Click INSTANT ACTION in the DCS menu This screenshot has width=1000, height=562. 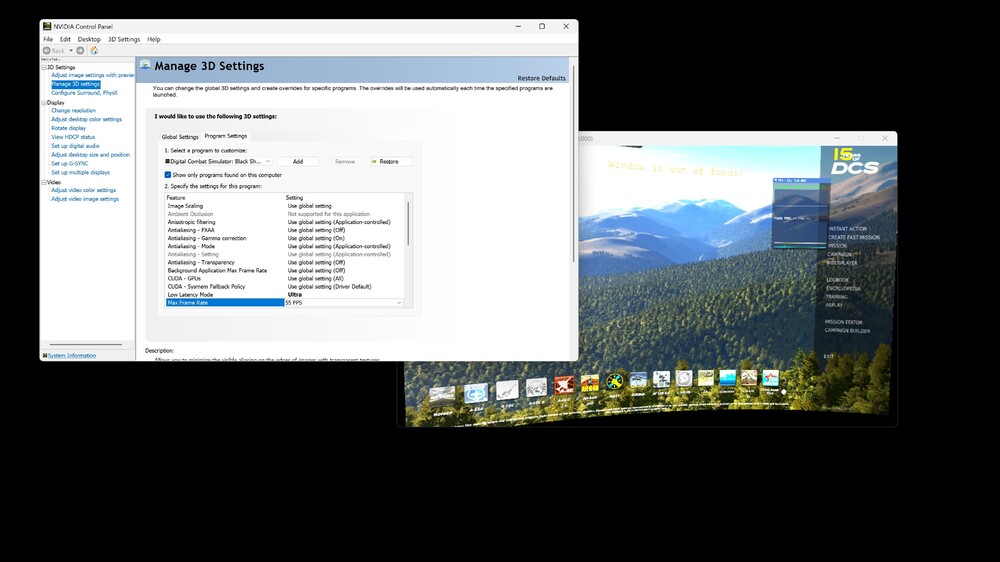(847, 228)
